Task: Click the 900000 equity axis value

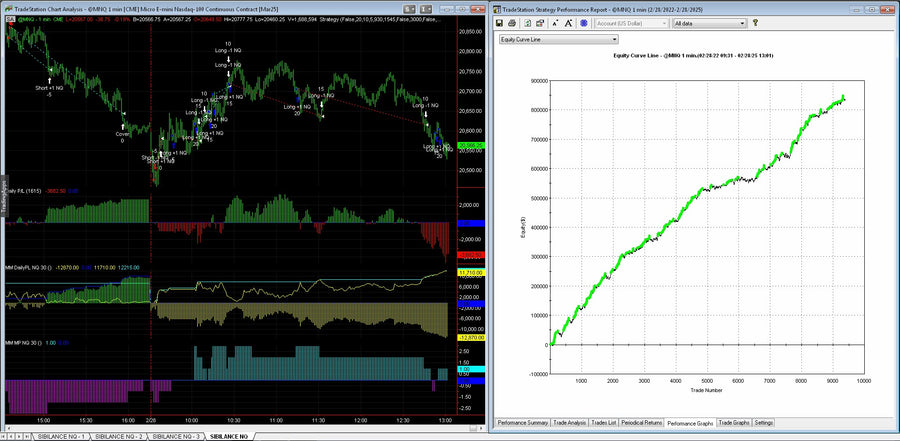Action: 540,81
